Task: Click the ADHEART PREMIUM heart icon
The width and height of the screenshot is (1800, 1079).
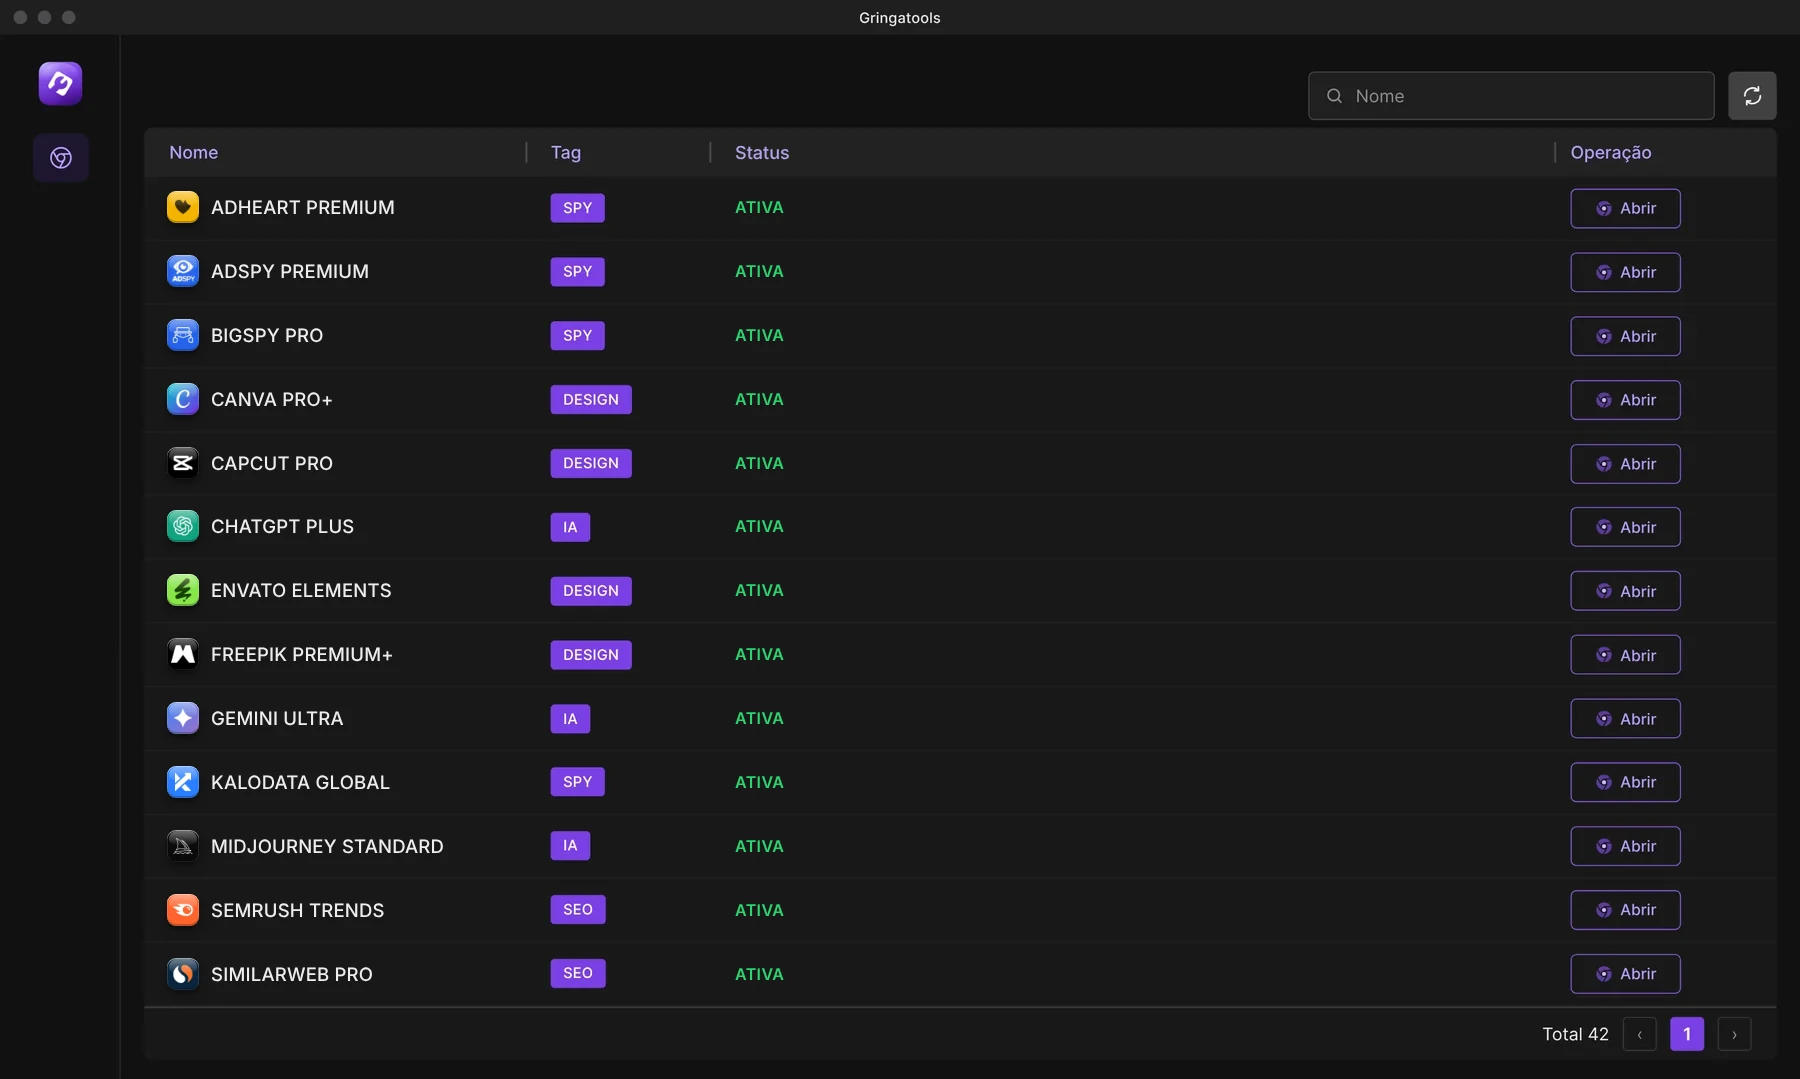Action: point(183,207)
